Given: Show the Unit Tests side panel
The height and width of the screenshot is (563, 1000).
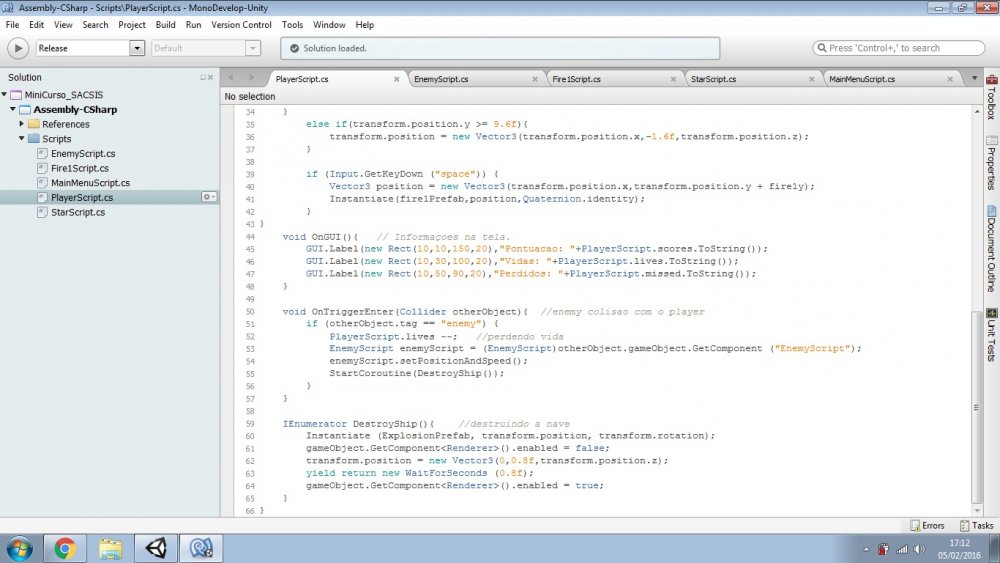Looking at the screenshot, I should tap(991, 336).
